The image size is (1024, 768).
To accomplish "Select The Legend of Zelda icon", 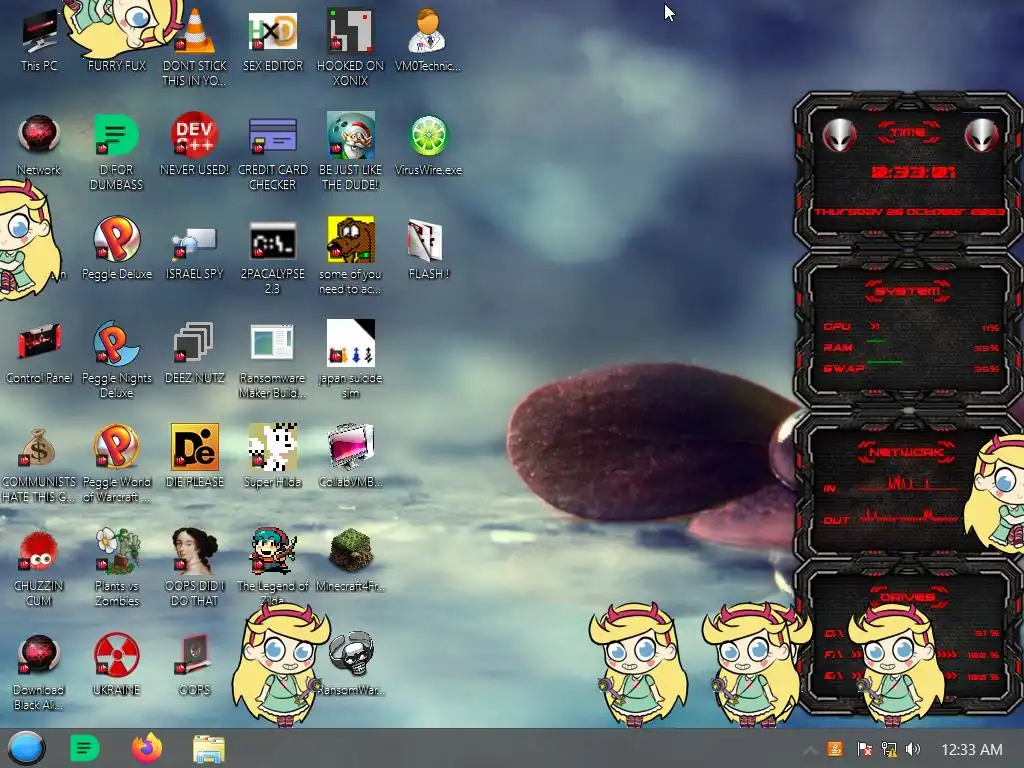I will tap(272, 567).
